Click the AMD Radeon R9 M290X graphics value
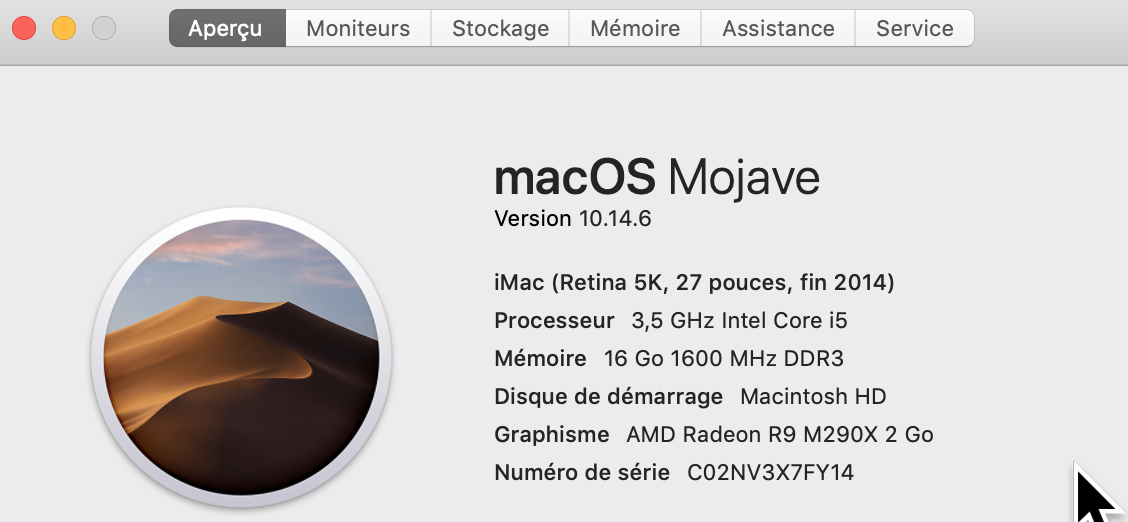This screenshot has height=522, width=1128. [780, 435]
